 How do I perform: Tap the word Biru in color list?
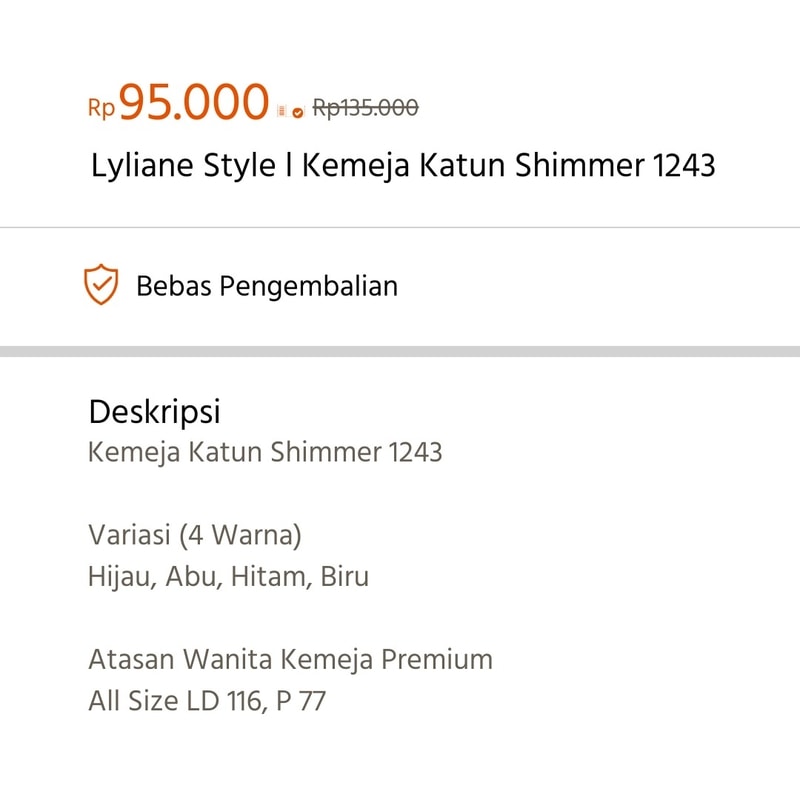[x=344, y=577]
